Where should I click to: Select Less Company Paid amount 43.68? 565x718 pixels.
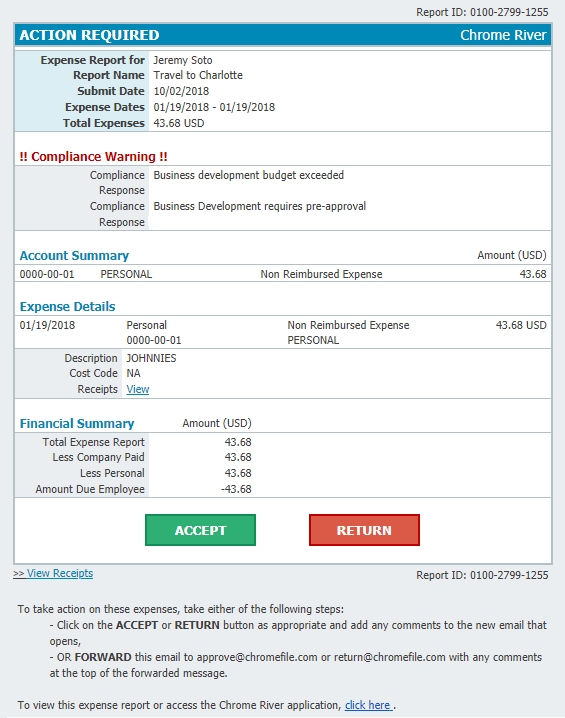238,457
